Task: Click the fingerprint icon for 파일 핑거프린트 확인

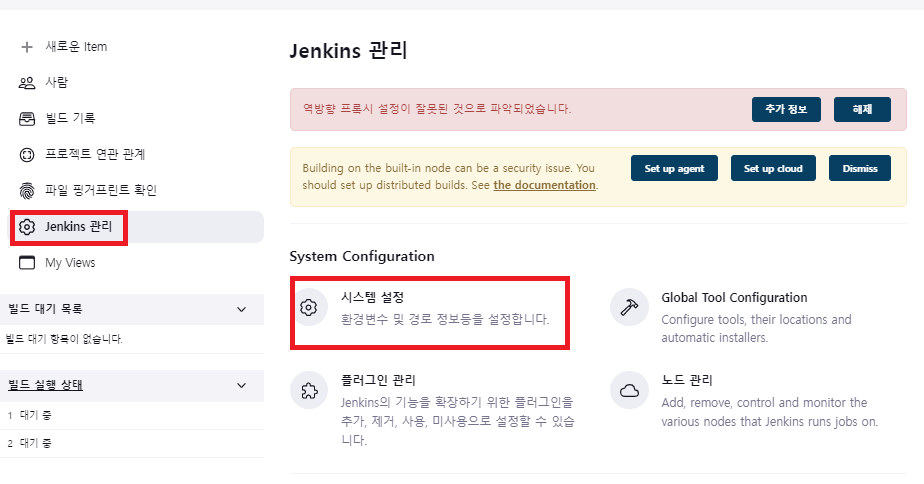Action: (27, 190)
